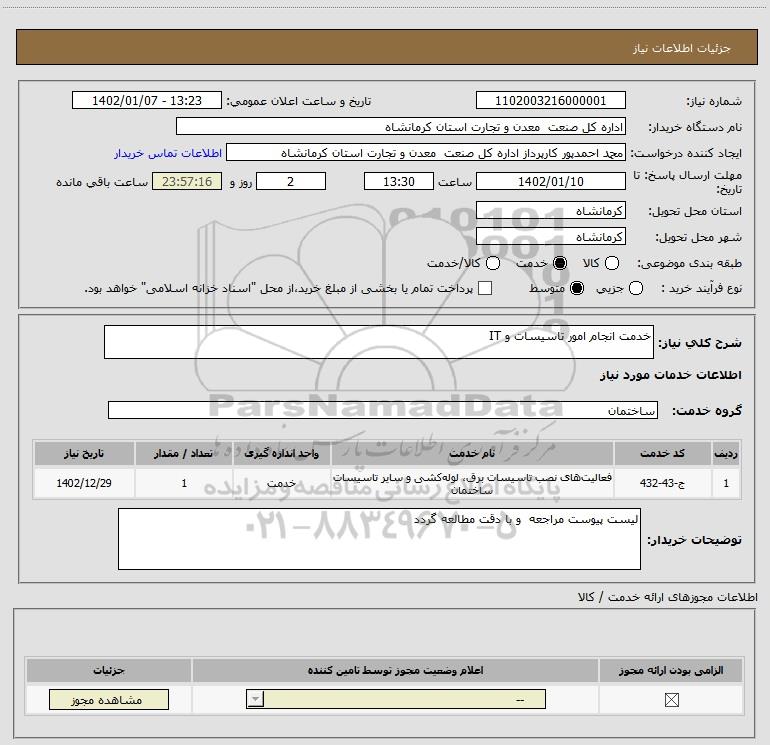The height and width of the screenshot is (745, 770).
Task: Click the buyer organization name field
Action: tap(401, 126)
